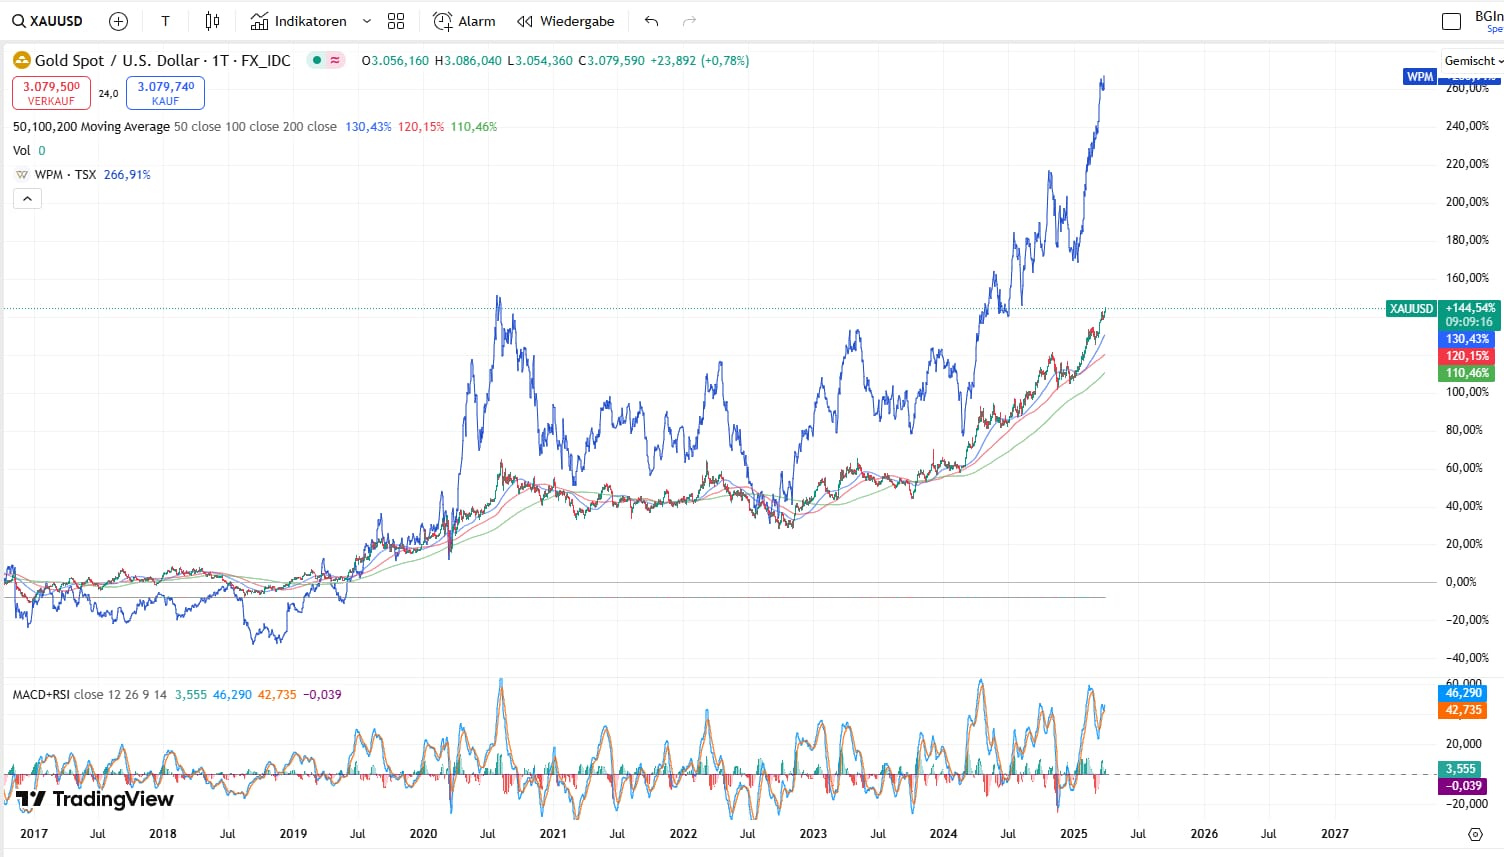Change chart type via candlestick icon
The image size is (1504, 857).
pos(212,21)
